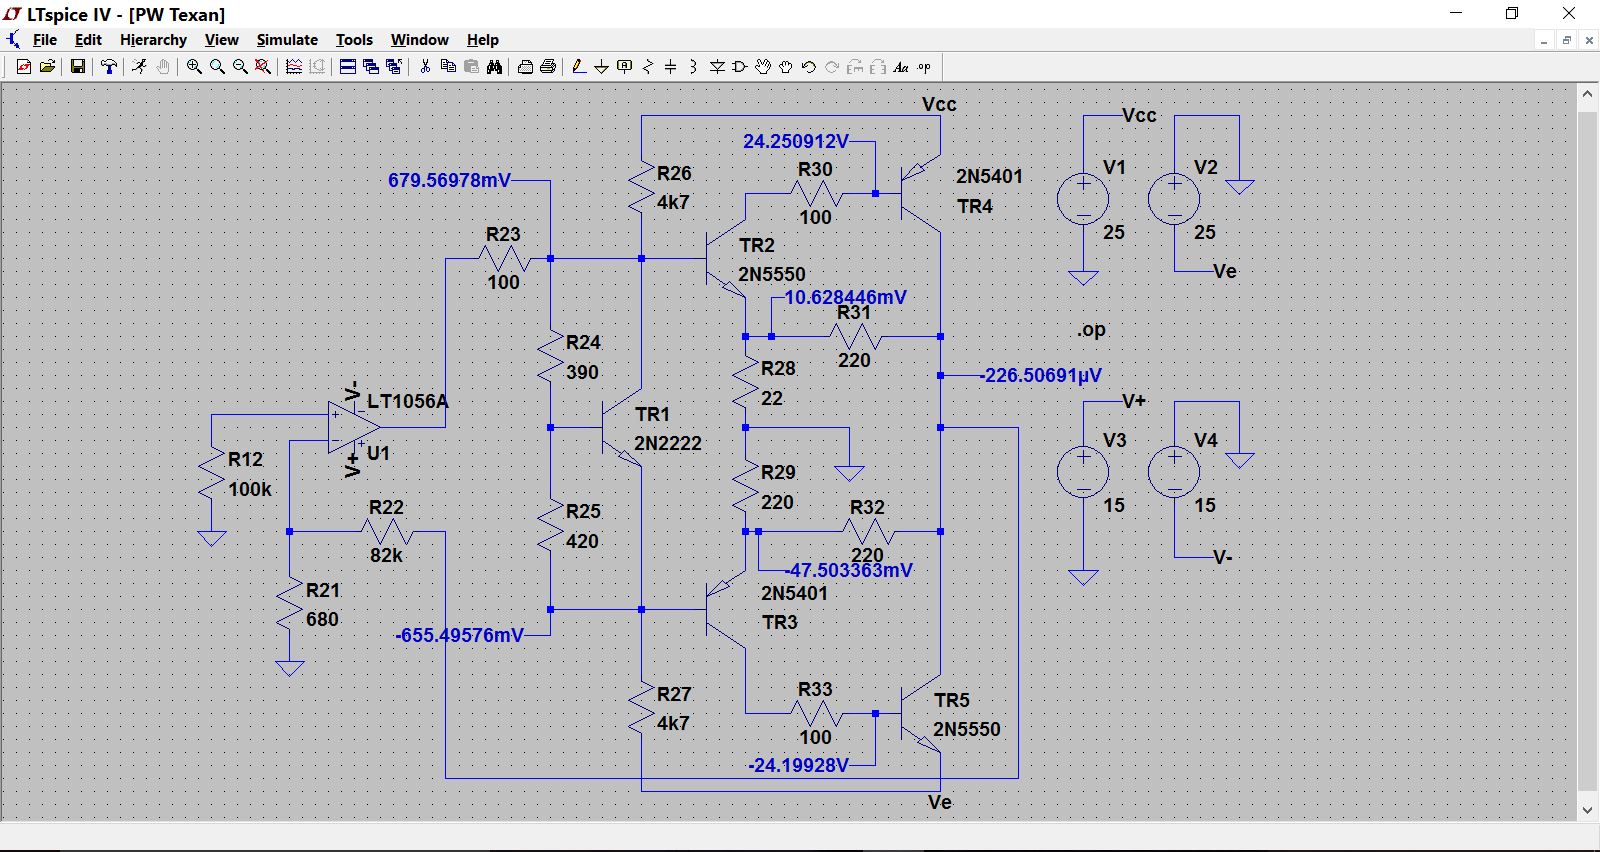Open the View menu
This screenshot has height=852, width=1600.
pos(221,40)
